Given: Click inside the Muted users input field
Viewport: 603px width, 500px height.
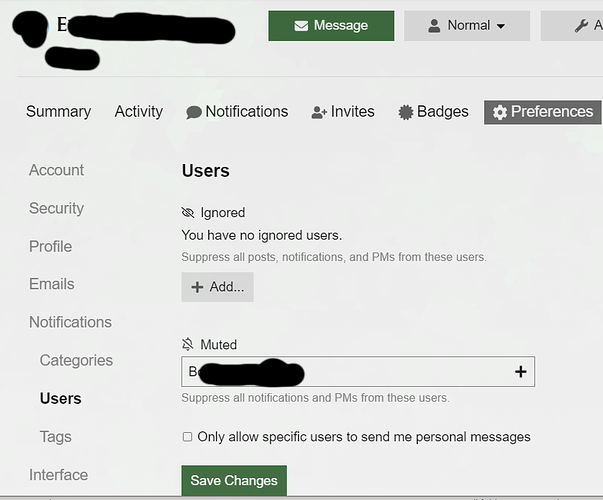Looking at the screenshot, I should coord(358,372).
